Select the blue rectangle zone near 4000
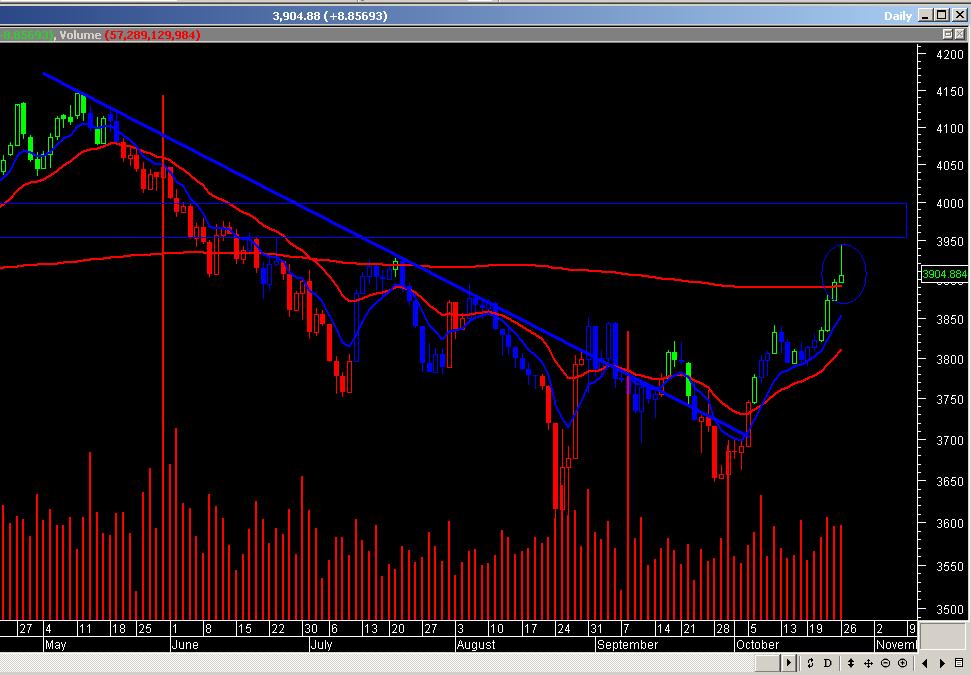Viewport: 971px width, 675px height. coord(453,220)
